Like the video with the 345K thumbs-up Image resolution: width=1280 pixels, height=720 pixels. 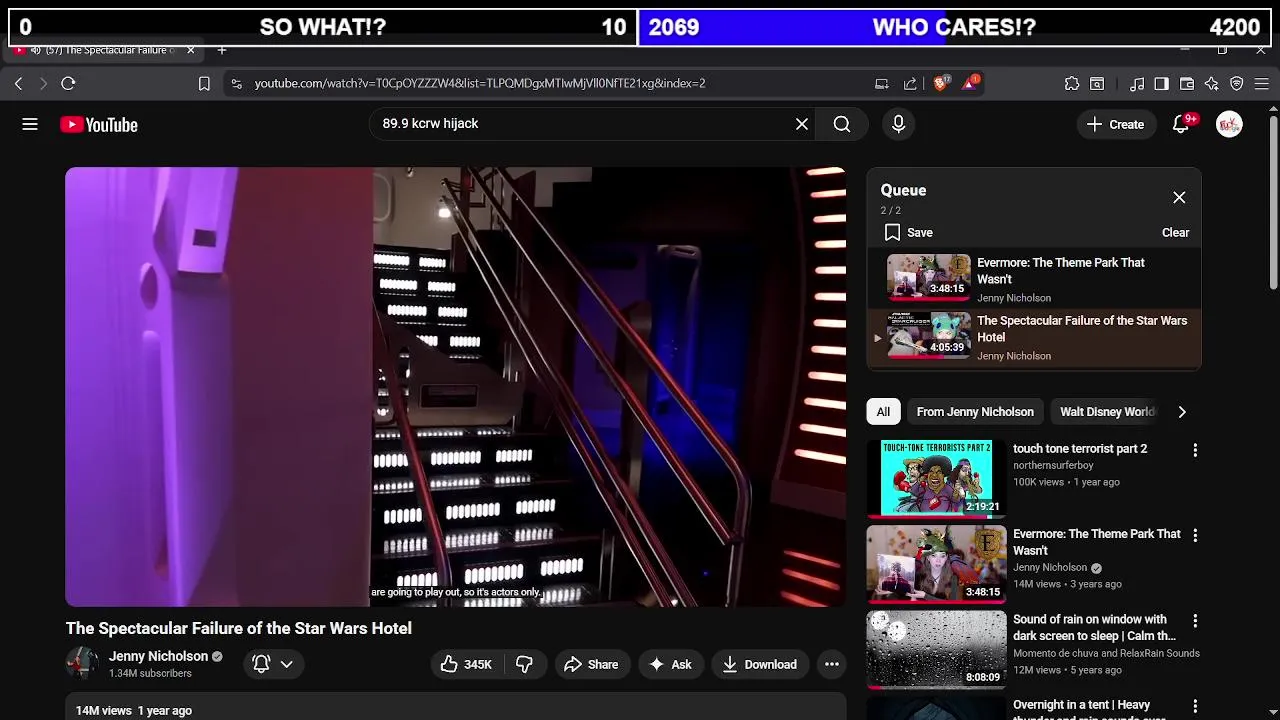pos(466,664)
